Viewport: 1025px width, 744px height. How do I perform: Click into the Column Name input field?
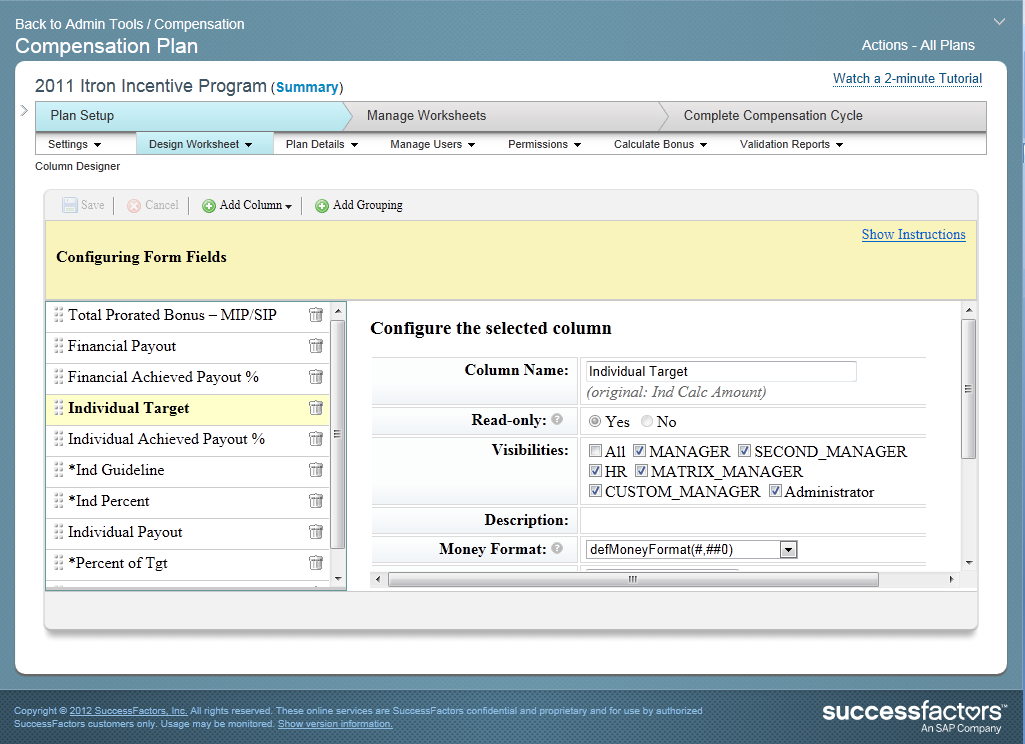tap(721, 371)
